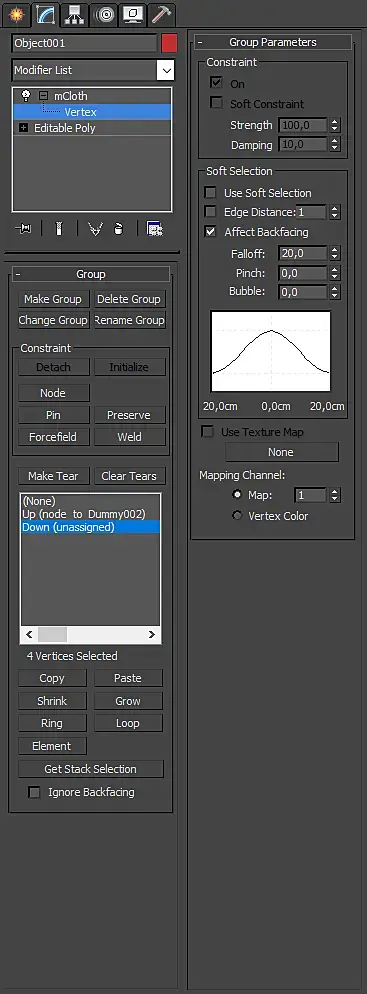Toggle Affect Backfacing checkbox
Viewport: 367px width, 994px height.
pos(210,232)
